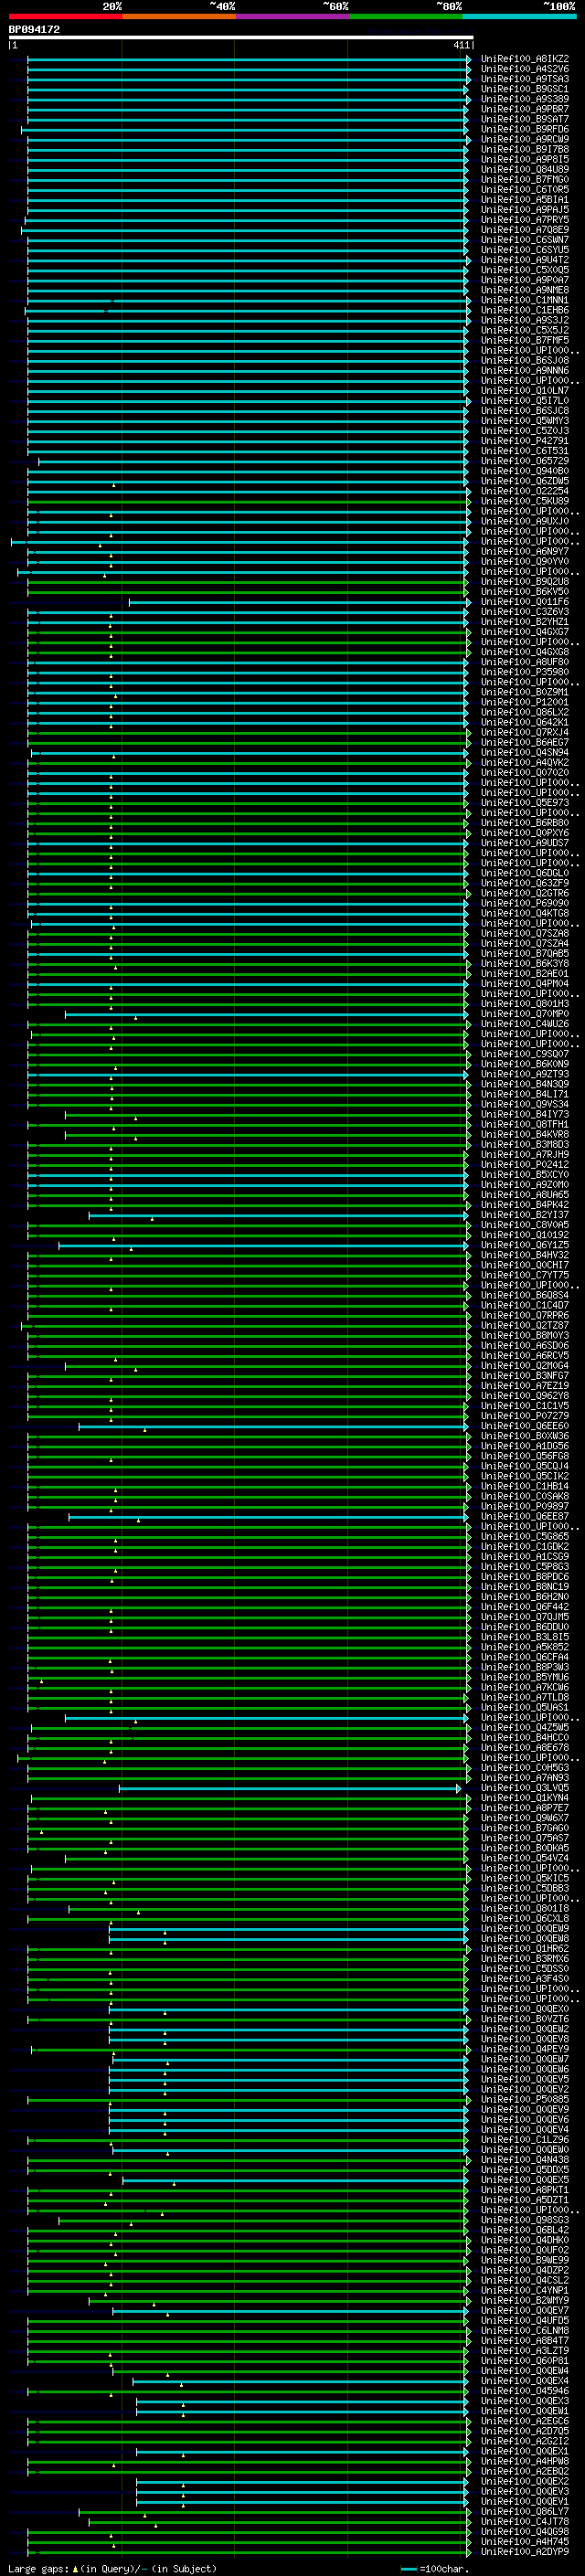Open the UniRef100_Q3LVQ5 hit label
This screenshot has height=2576, width=585.
coord(524,1788)
